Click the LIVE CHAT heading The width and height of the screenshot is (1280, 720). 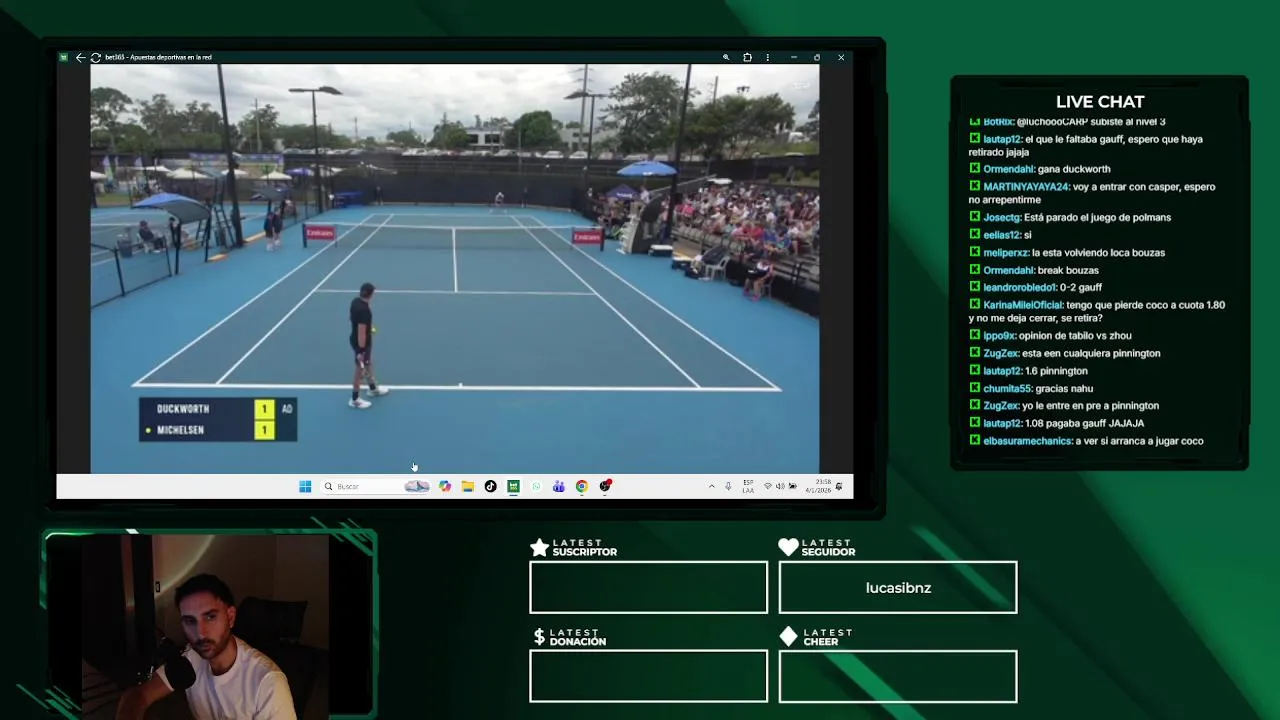tap(1100, 102)
